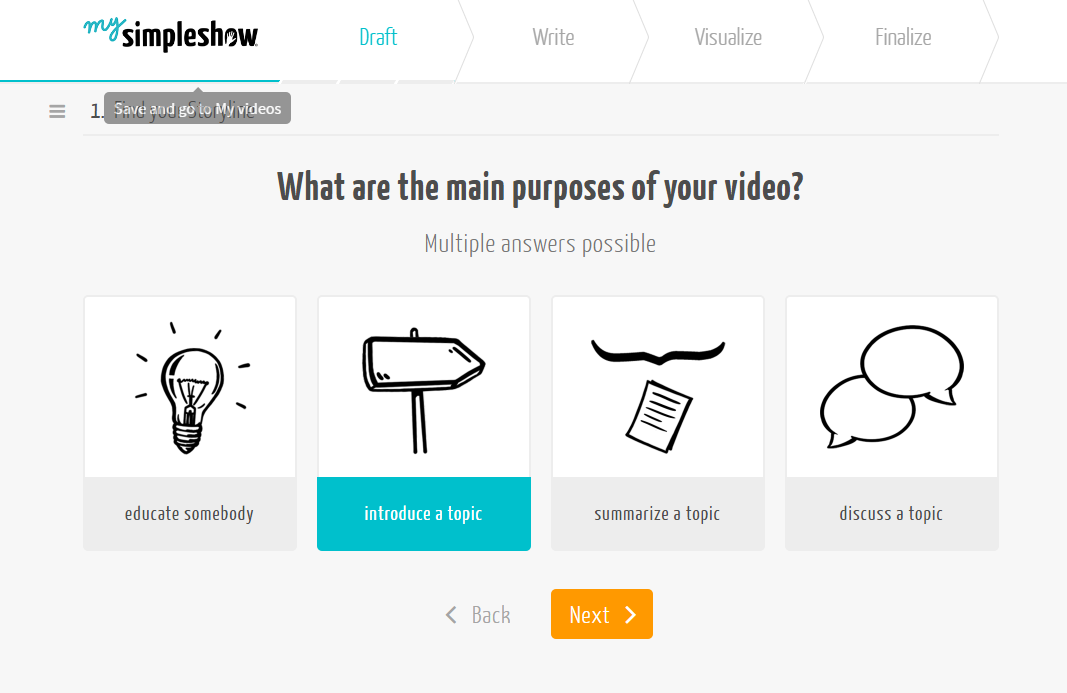Viewport: 1067px width, 693px height.
Task: Select the light bulb educate icon
Action: tap(191, 387)
